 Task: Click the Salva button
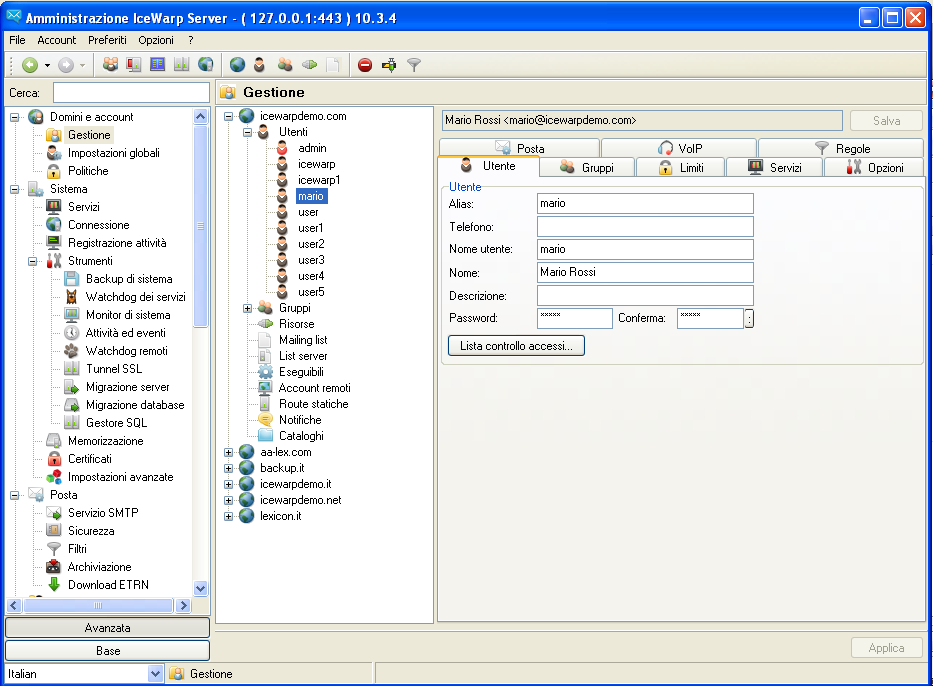(886, 120)
